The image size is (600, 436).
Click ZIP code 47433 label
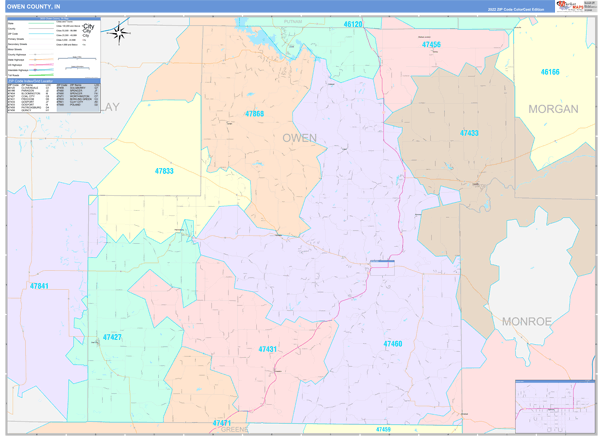pos(469,133)
